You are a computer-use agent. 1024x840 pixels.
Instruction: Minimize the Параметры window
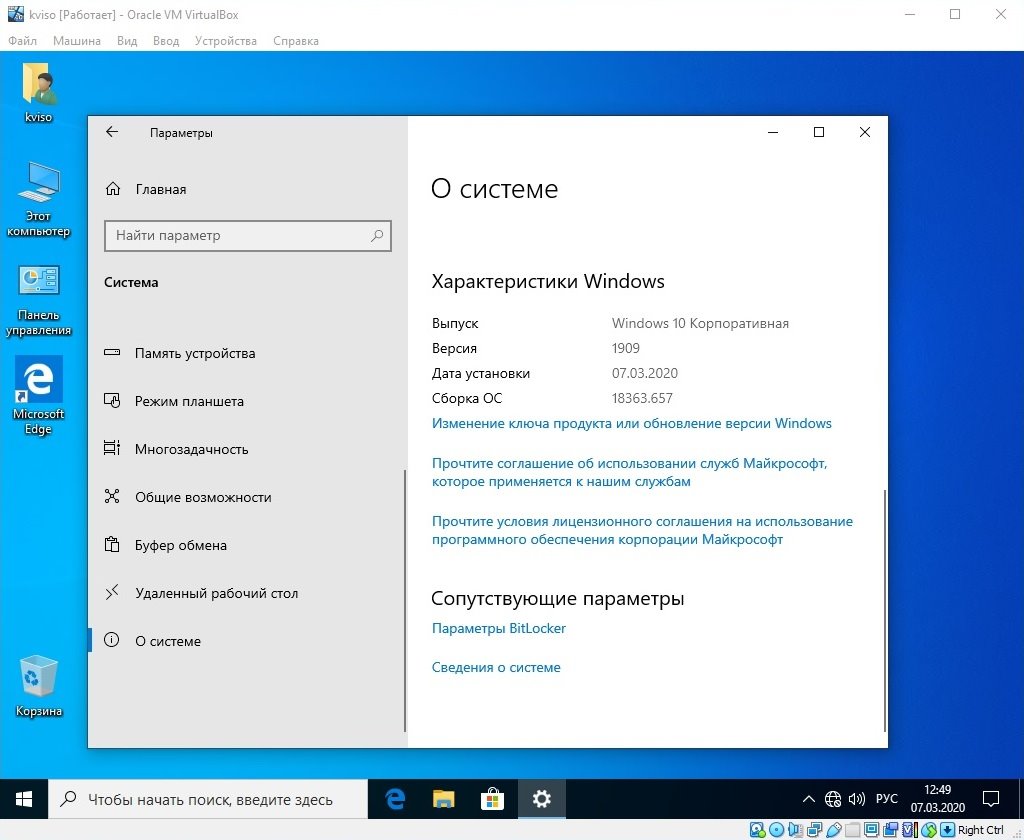pos(773,132)
